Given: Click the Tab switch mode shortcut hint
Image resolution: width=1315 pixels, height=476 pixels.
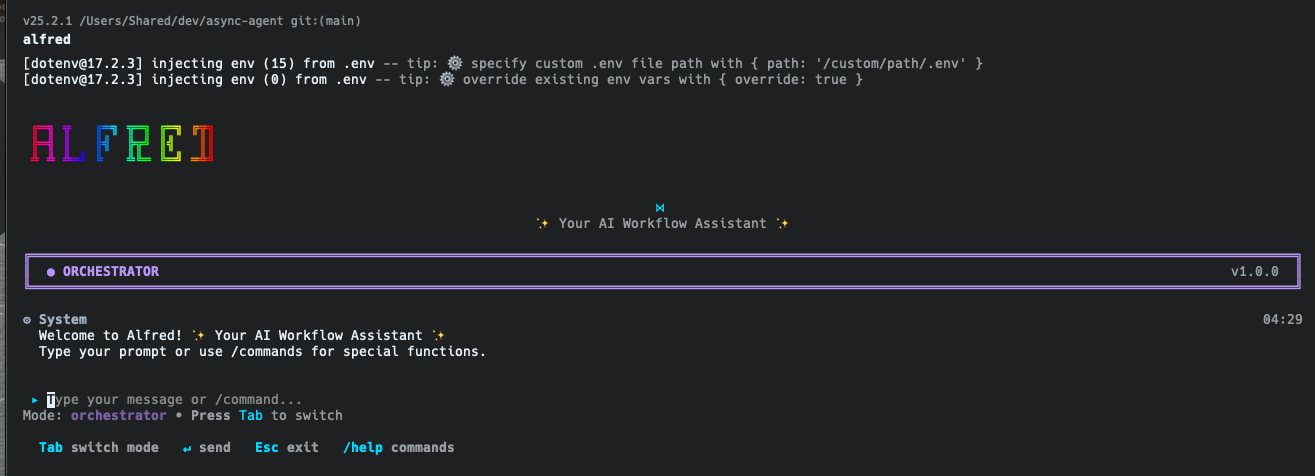Looking at the screenshot, I should click(x=98, y=447).
